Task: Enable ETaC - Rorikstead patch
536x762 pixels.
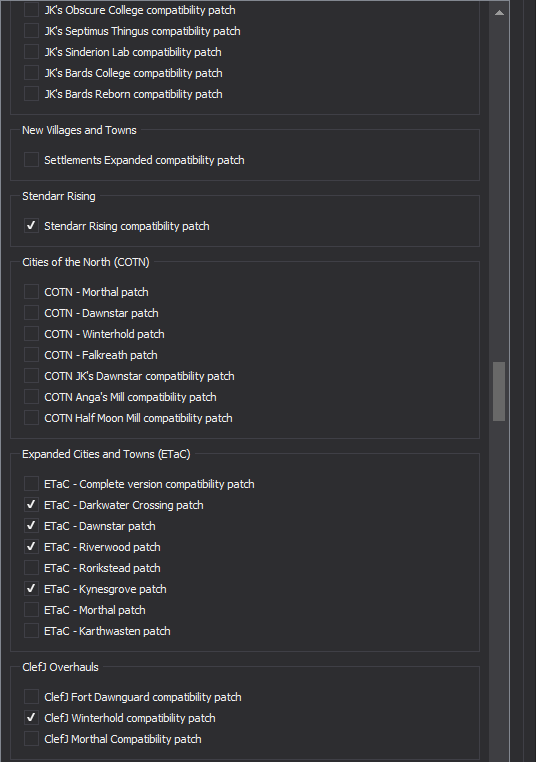Action: [32, 568]
